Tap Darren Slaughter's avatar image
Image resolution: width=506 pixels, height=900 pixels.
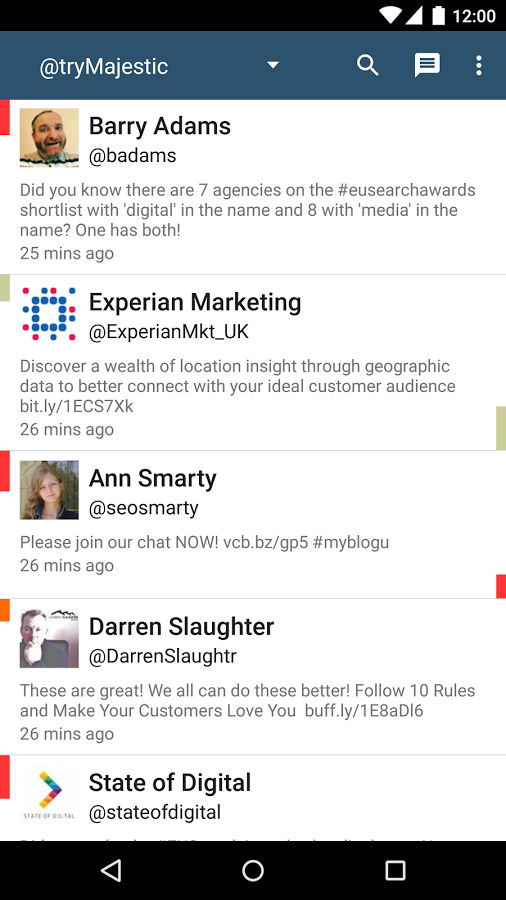coord(49,638)
